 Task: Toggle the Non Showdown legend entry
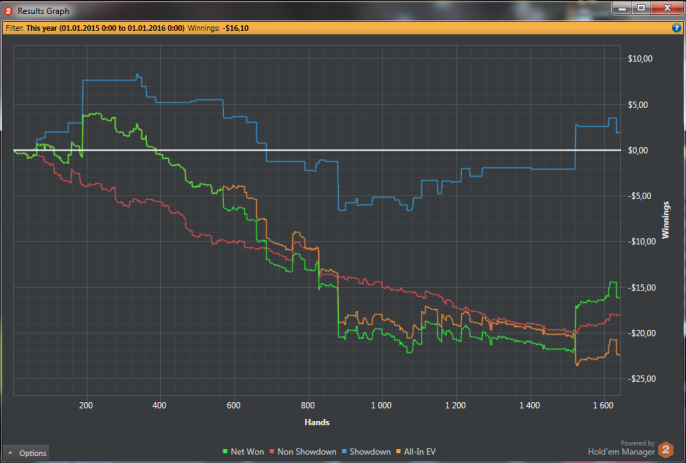(x=303, y=452)
